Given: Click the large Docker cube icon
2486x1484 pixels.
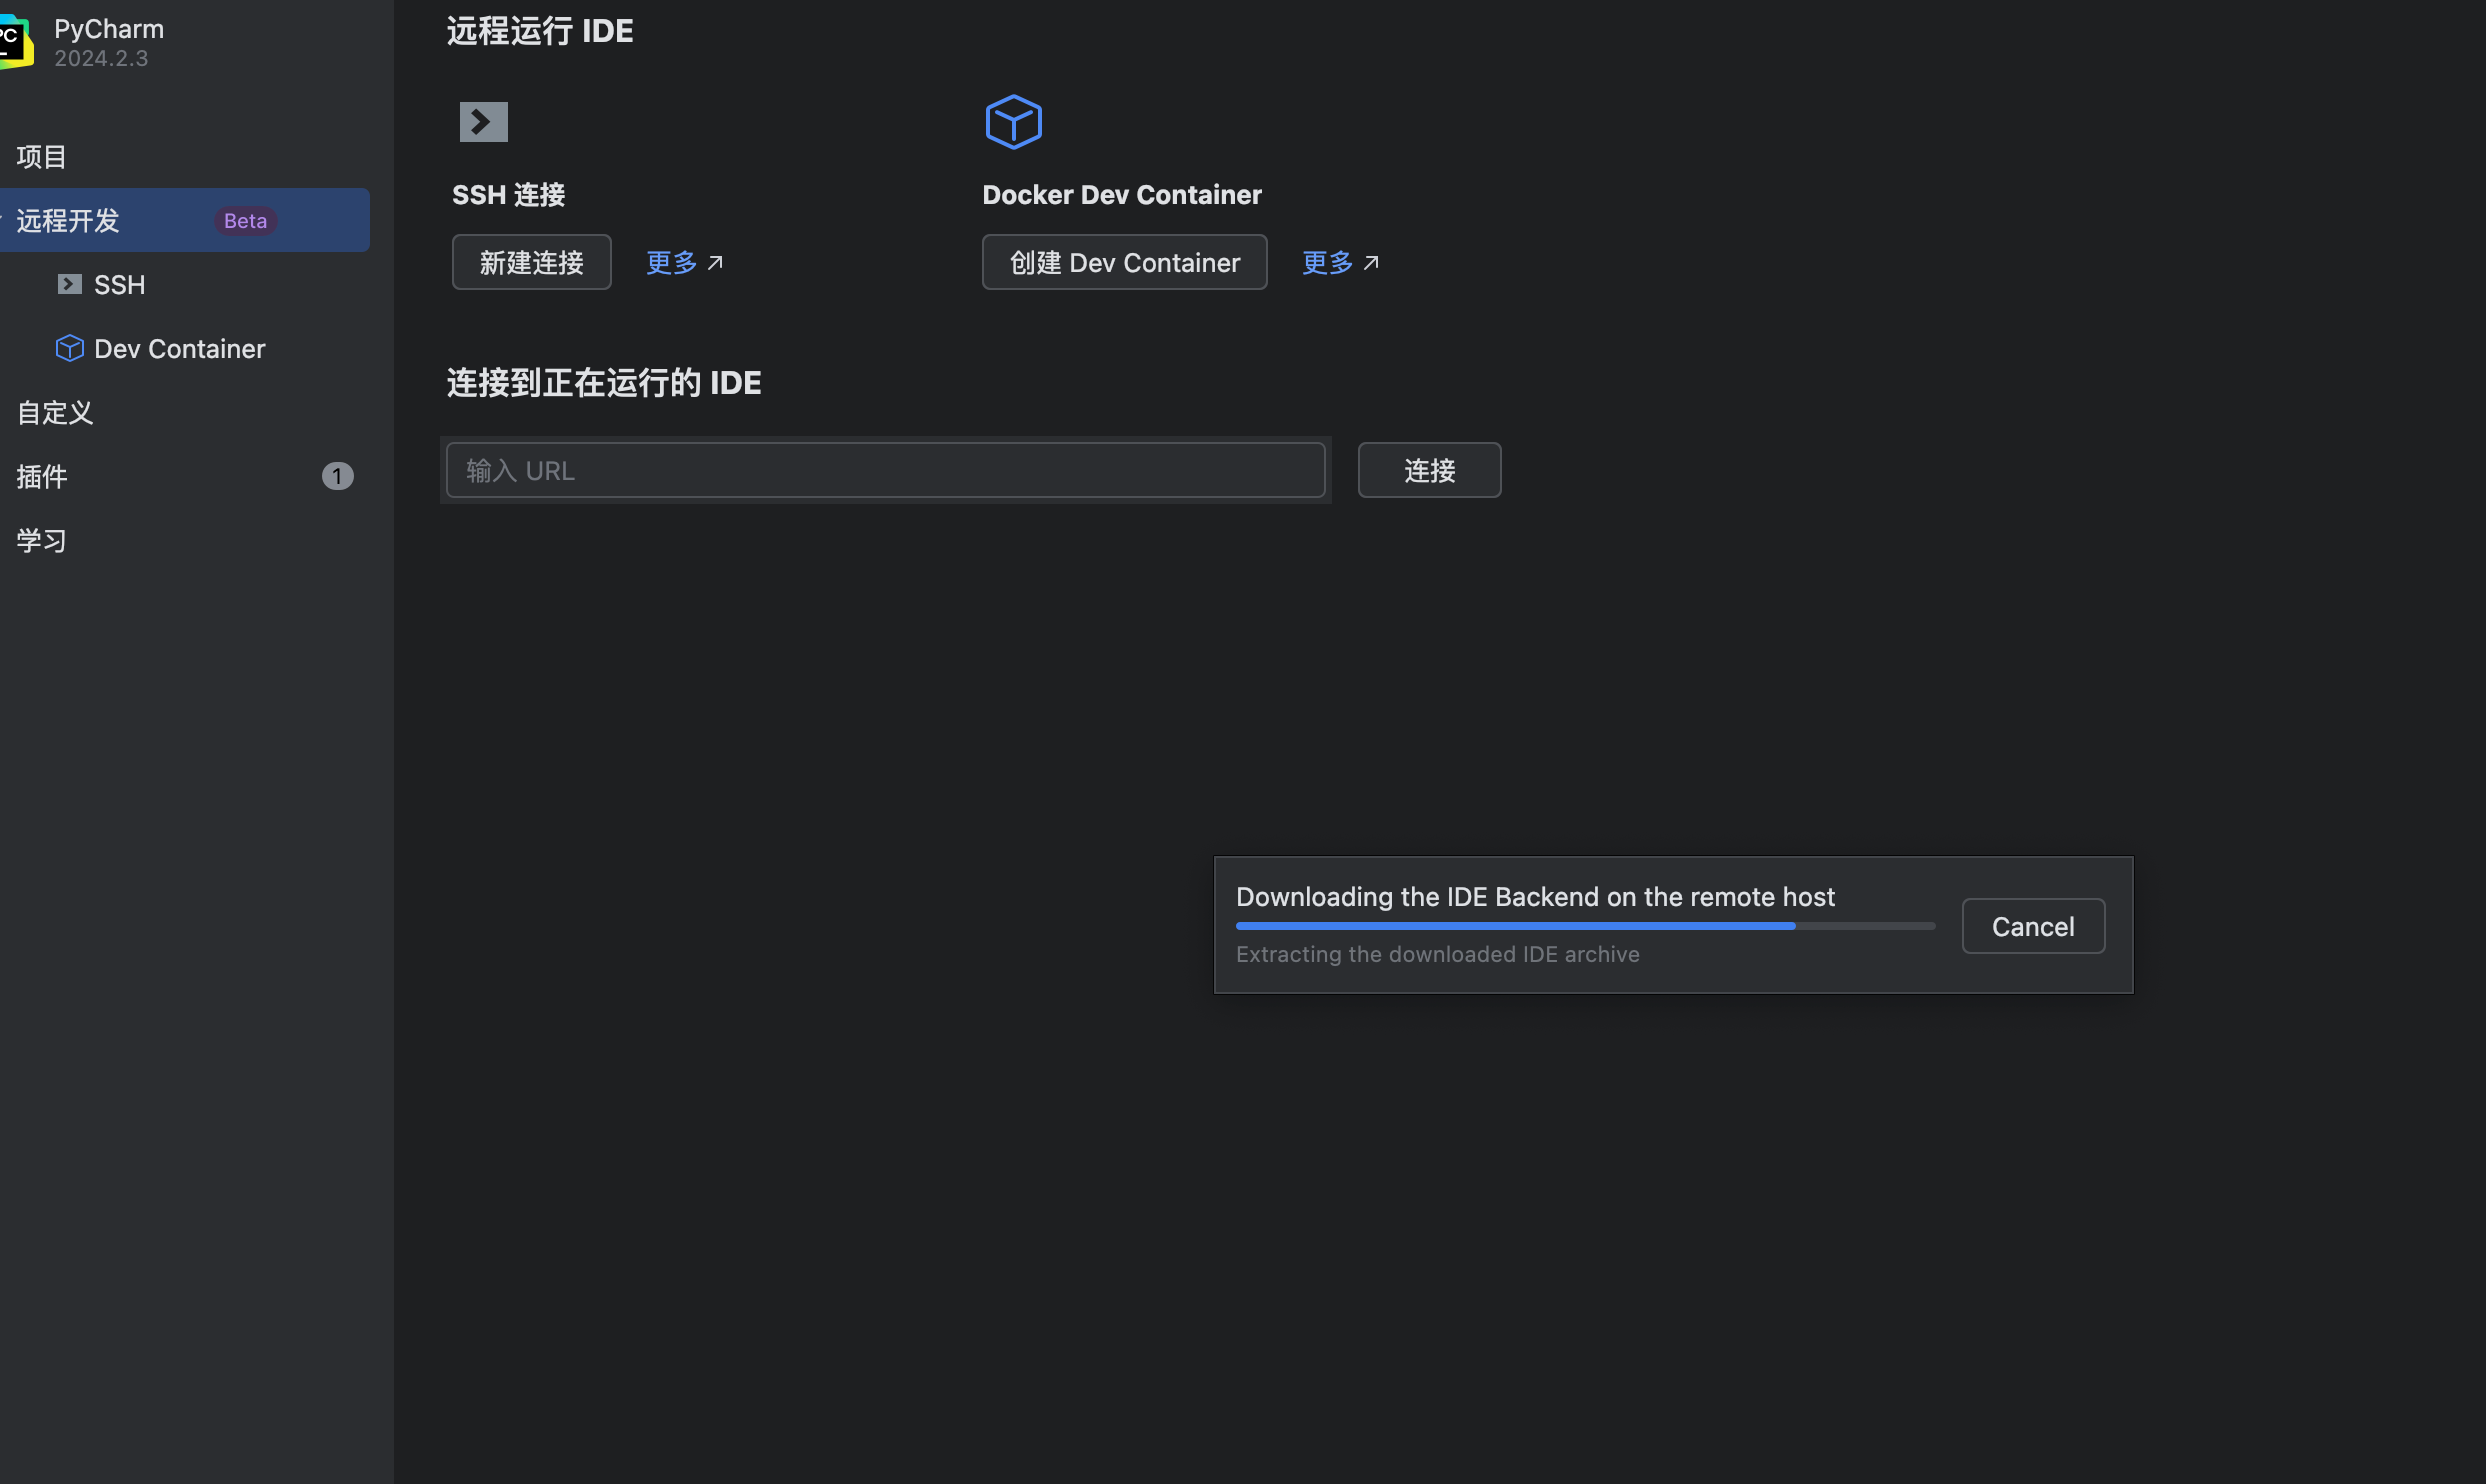Looking at the screenshot, I should pos(1013,122).
